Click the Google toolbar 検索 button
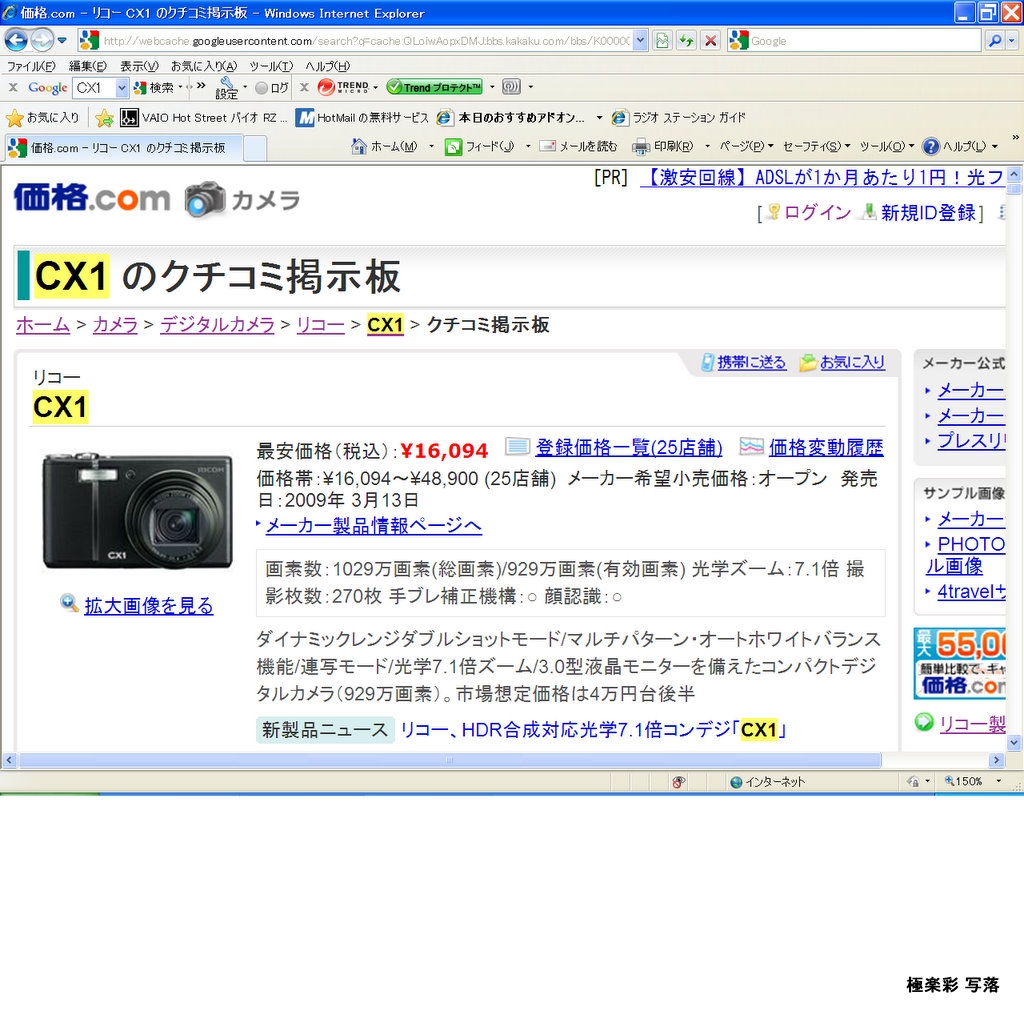This screenshot has width=1024, height=1015. pos(153,88)
